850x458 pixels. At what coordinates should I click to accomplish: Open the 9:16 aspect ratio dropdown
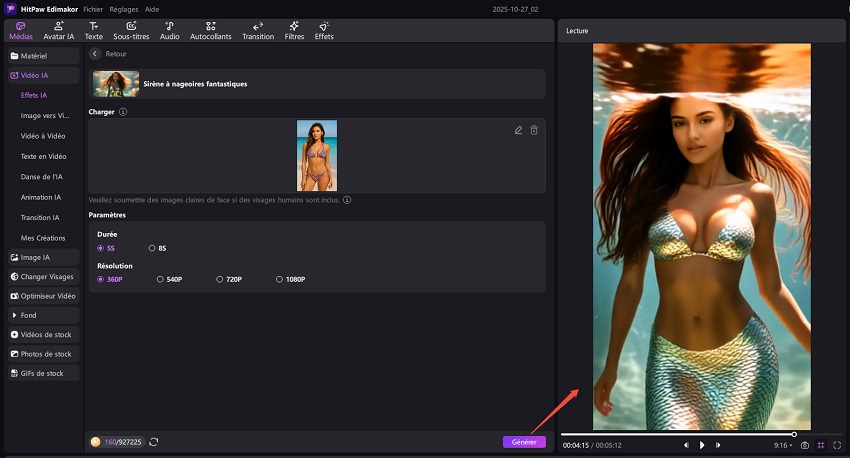pos(783,445)
